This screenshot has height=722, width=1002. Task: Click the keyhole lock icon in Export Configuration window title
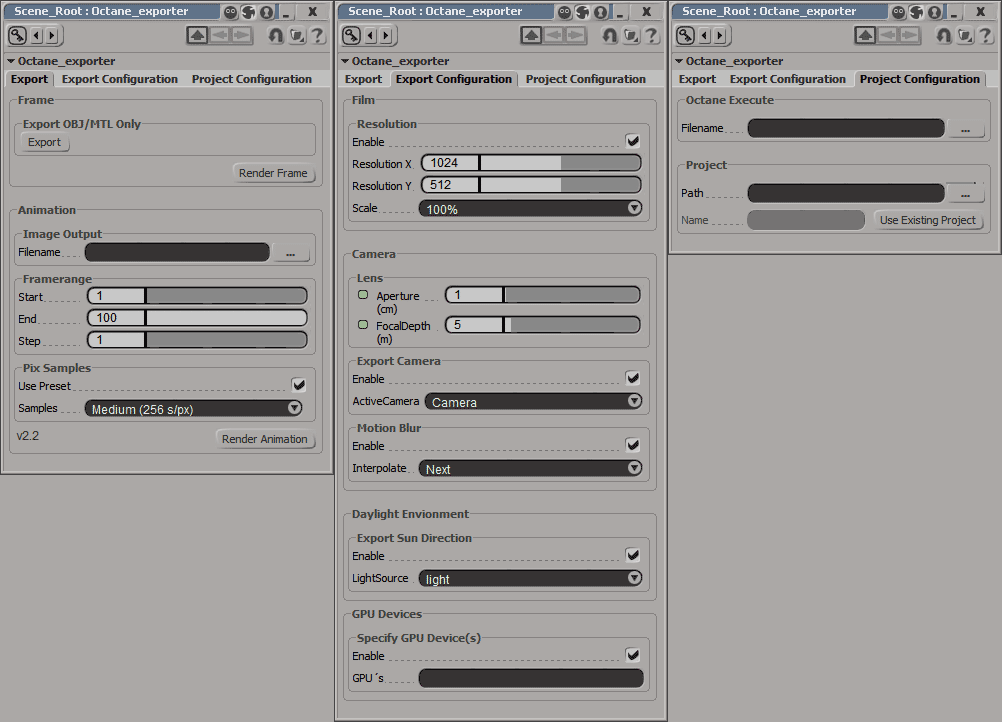[601, 12]
